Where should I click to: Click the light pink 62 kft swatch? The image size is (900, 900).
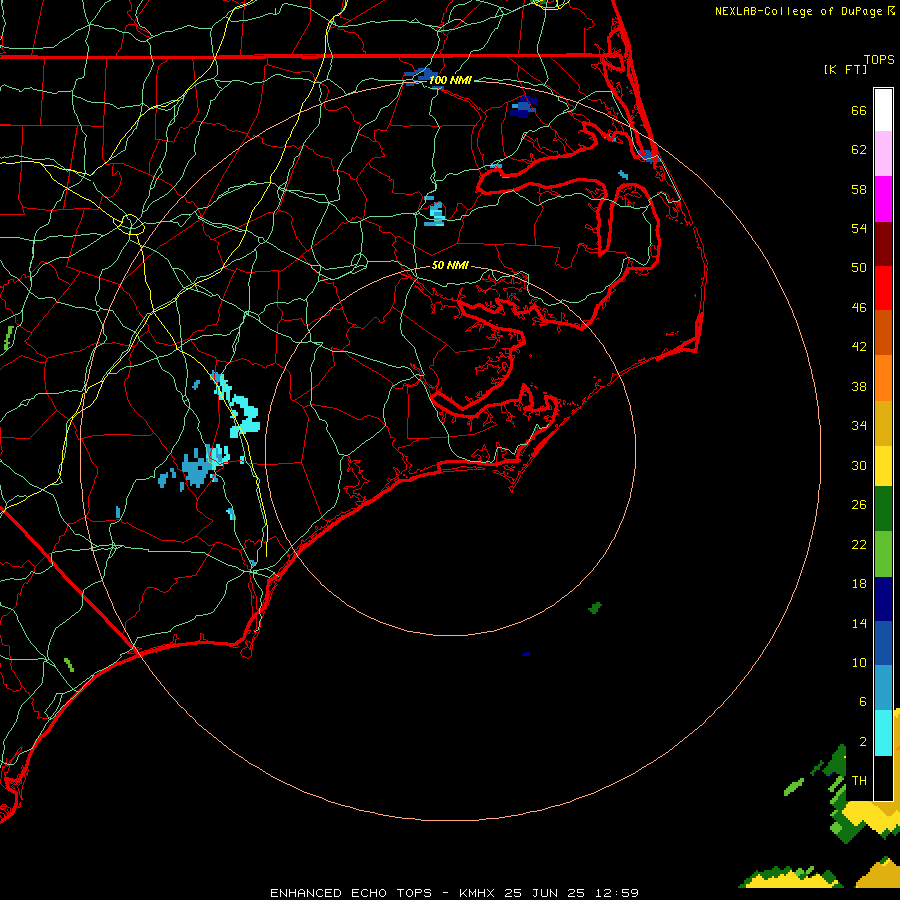pyautogui.click(x=883, y=154)
